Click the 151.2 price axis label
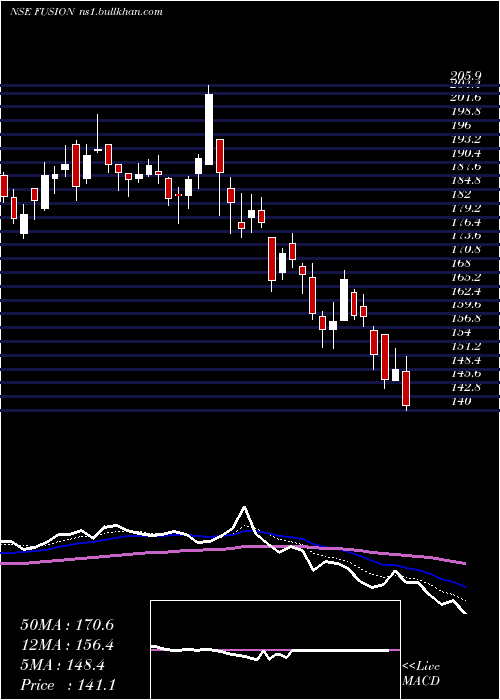Screen dimensions: 500x700 click(466, 346)
